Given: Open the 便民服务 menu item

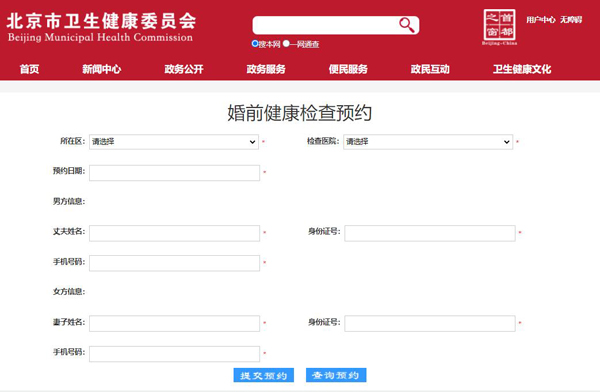Looking at the screenshot, I should point(348,69).
